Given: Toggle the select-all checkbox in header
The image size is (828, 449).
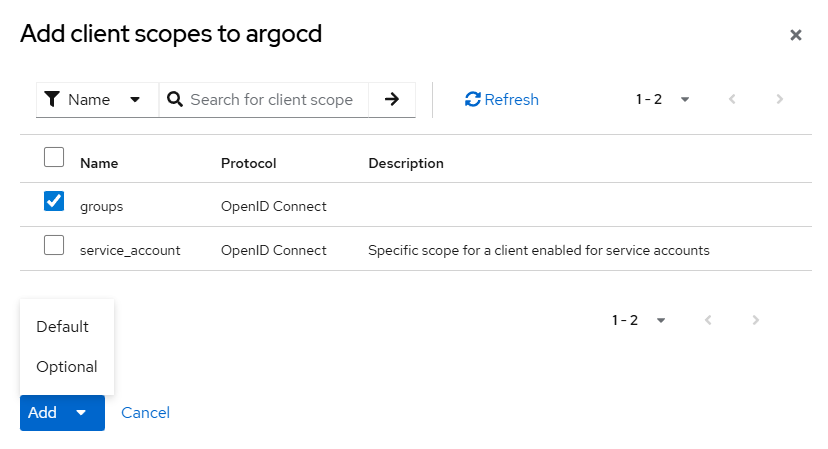Looking at the screenshot, I should pyautogui.click(x=54, y=157).
